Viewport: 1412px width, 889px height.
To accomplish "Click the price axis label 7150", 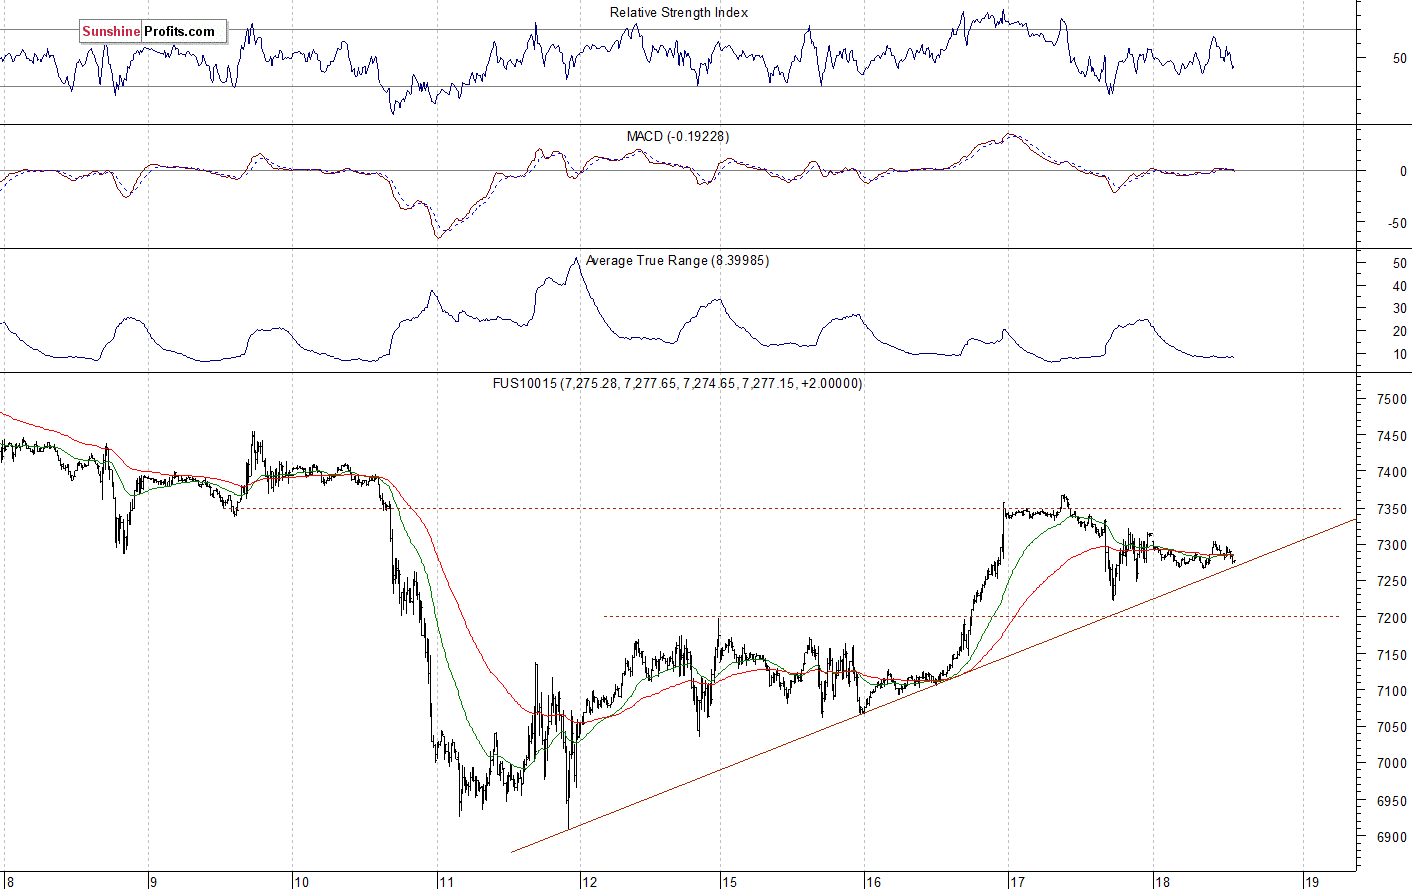I will [x=1392, y=656].
